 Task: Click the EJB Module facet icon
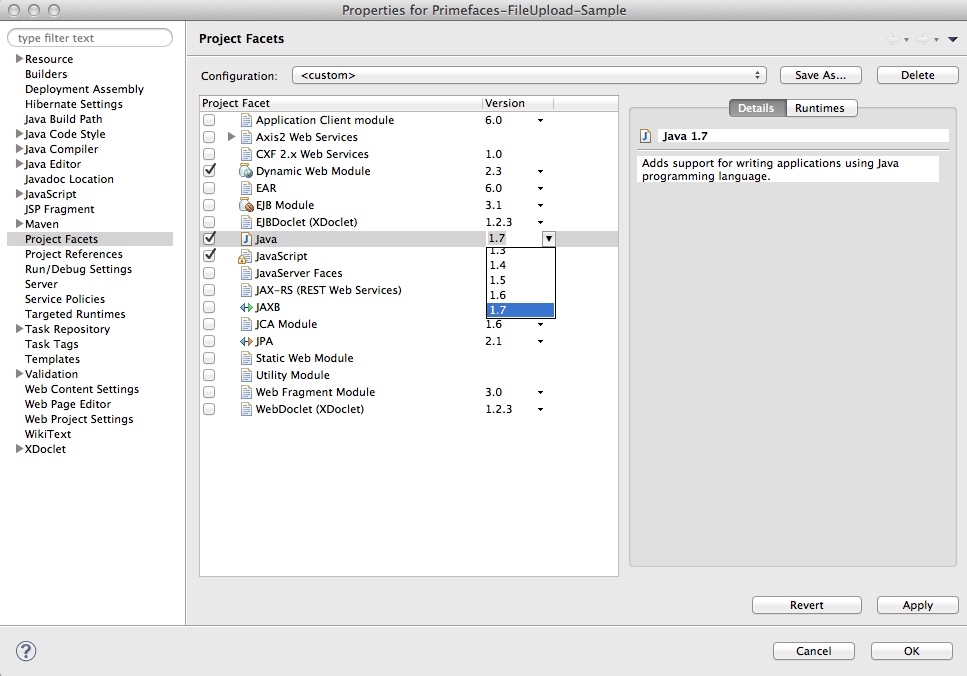coord(244,204)
